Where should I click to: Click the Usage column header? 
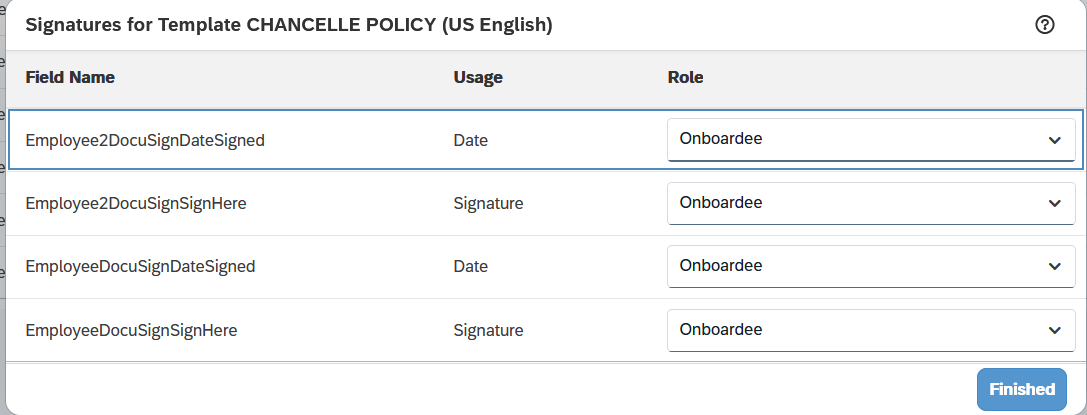478,78
